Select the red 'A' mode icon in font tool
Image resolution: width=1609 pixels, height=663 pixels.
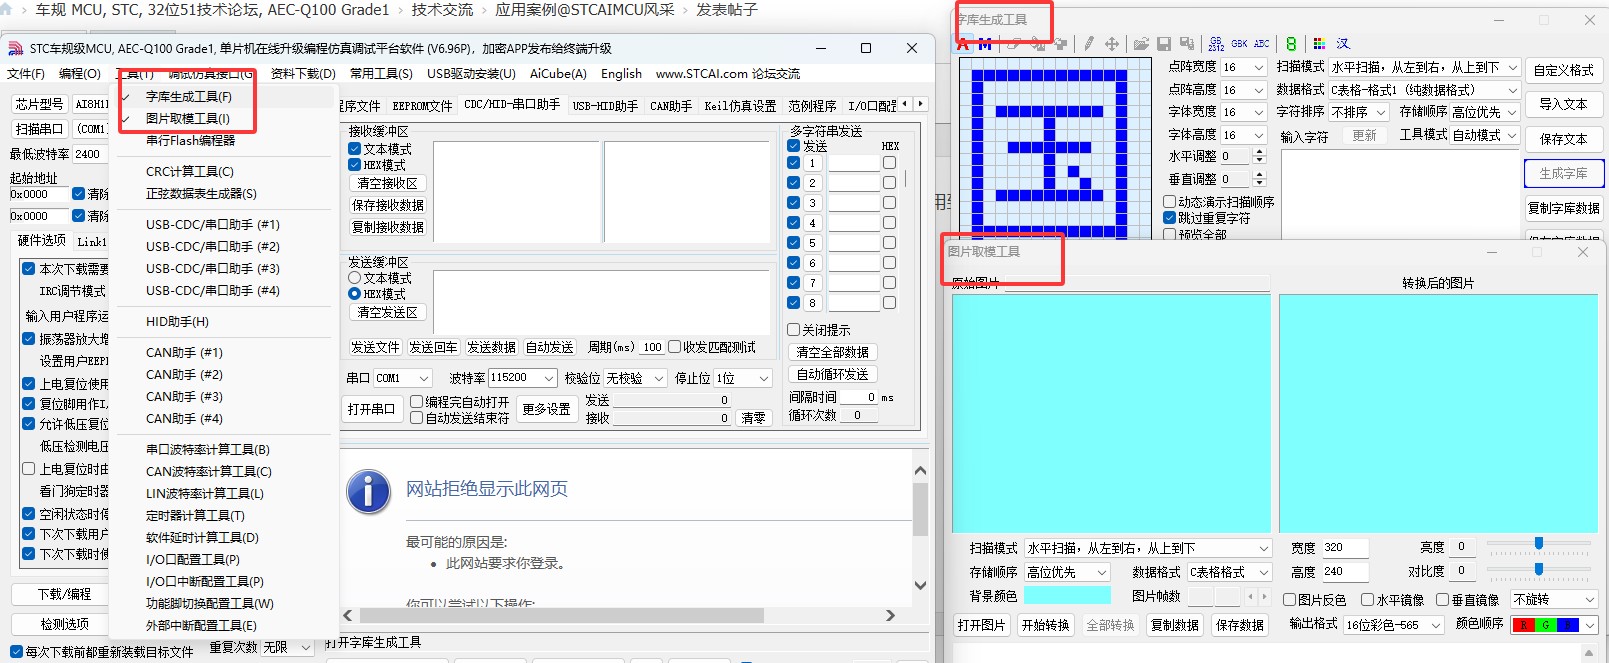[x=963, y=44]
